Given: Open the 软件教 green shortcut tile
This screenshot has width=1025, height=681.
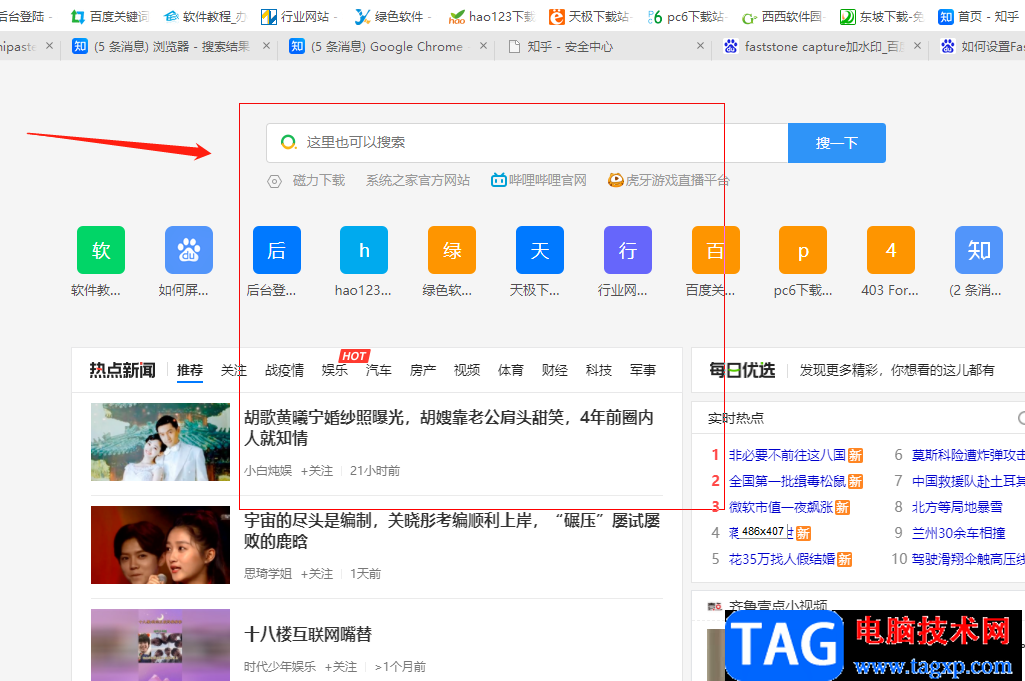Looking at the screenshot, I should click(x=101, y=250).
